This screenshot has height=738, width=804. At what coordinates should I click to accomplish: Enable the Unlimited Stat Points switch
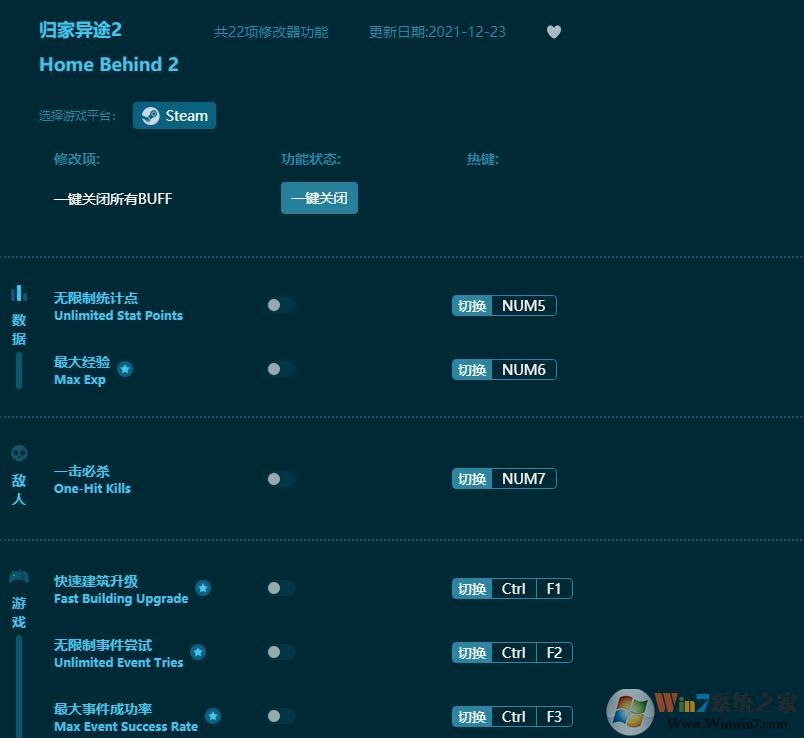280,305
